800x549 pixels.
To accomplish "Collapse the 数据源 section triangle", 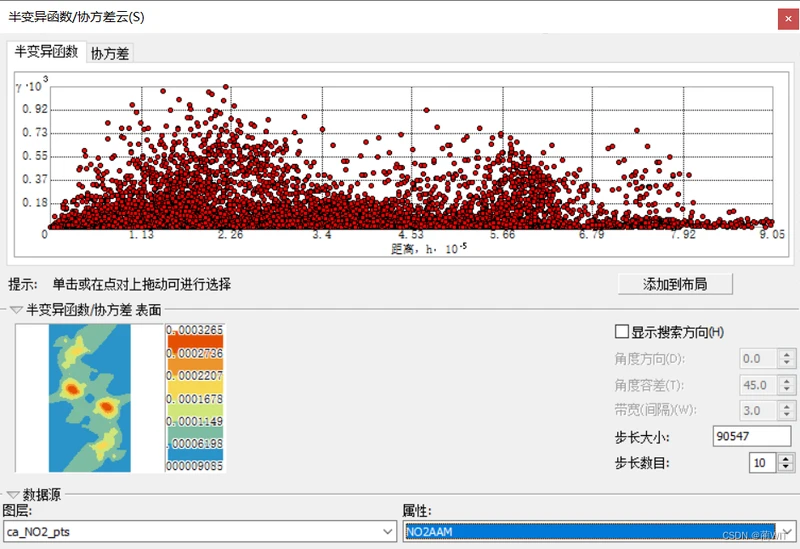I will pos(12,494).
